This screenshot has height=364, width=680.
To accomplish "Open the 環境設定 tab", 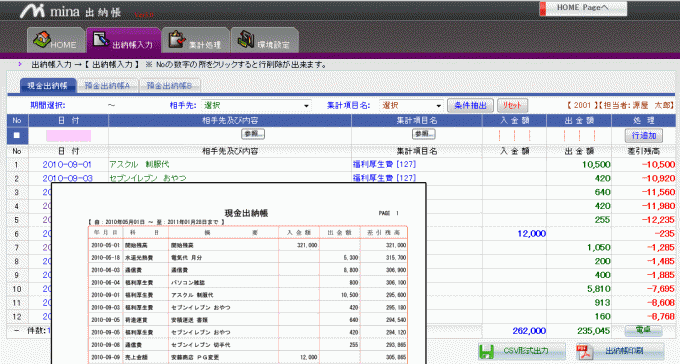I will coord(265,40).
